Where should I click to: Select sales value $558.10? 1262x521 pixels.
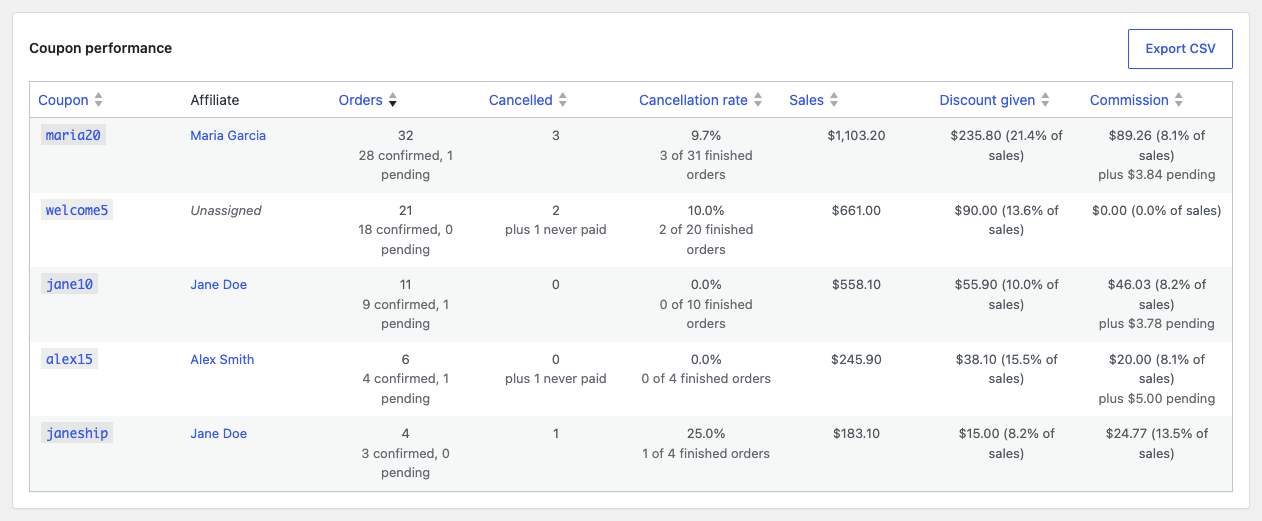pyautogui.click(x=856, y=285)
